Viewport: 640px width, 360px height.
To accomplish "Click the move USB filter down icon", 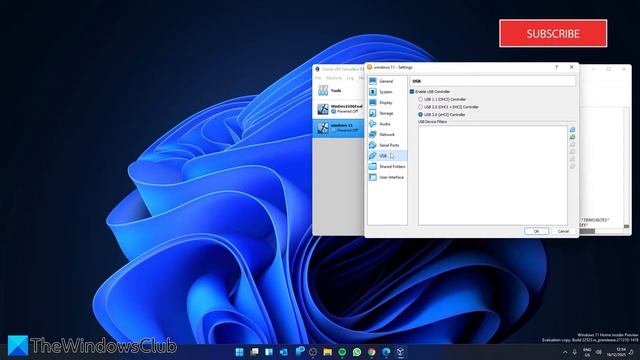I will tap(572, 166).
